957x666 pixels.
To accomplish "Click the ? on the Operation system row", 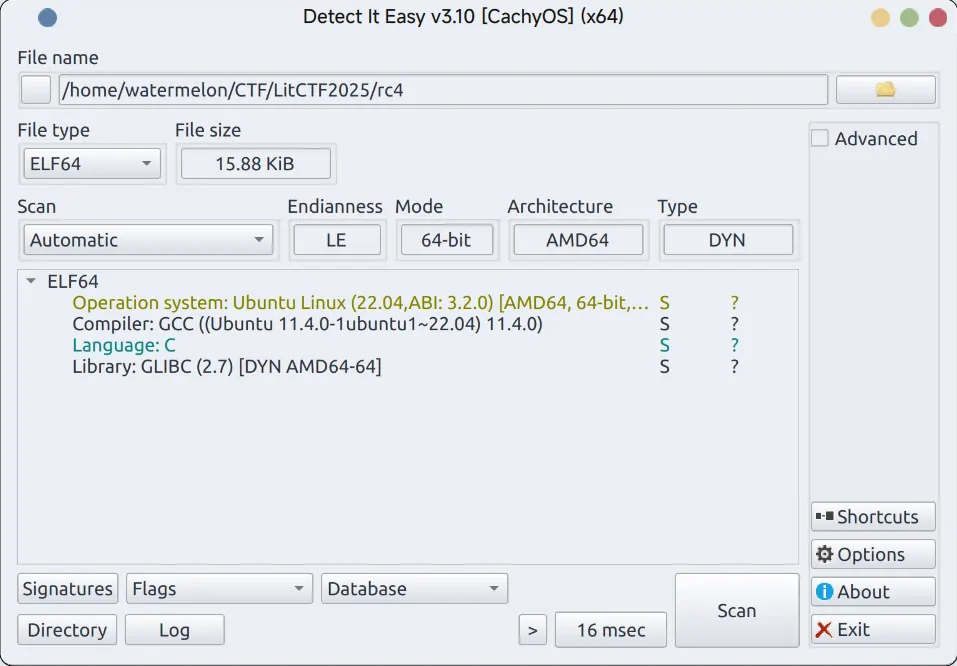I will tap(735, 303).
